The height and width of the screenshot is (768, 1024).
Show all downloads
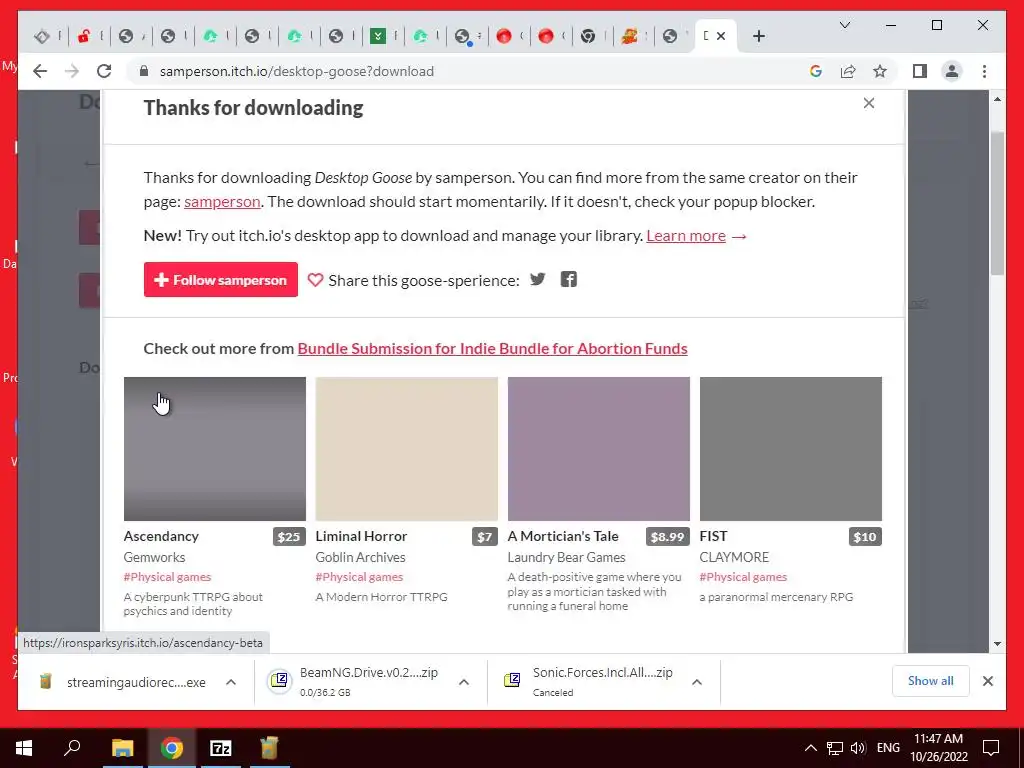pos(931,681)
